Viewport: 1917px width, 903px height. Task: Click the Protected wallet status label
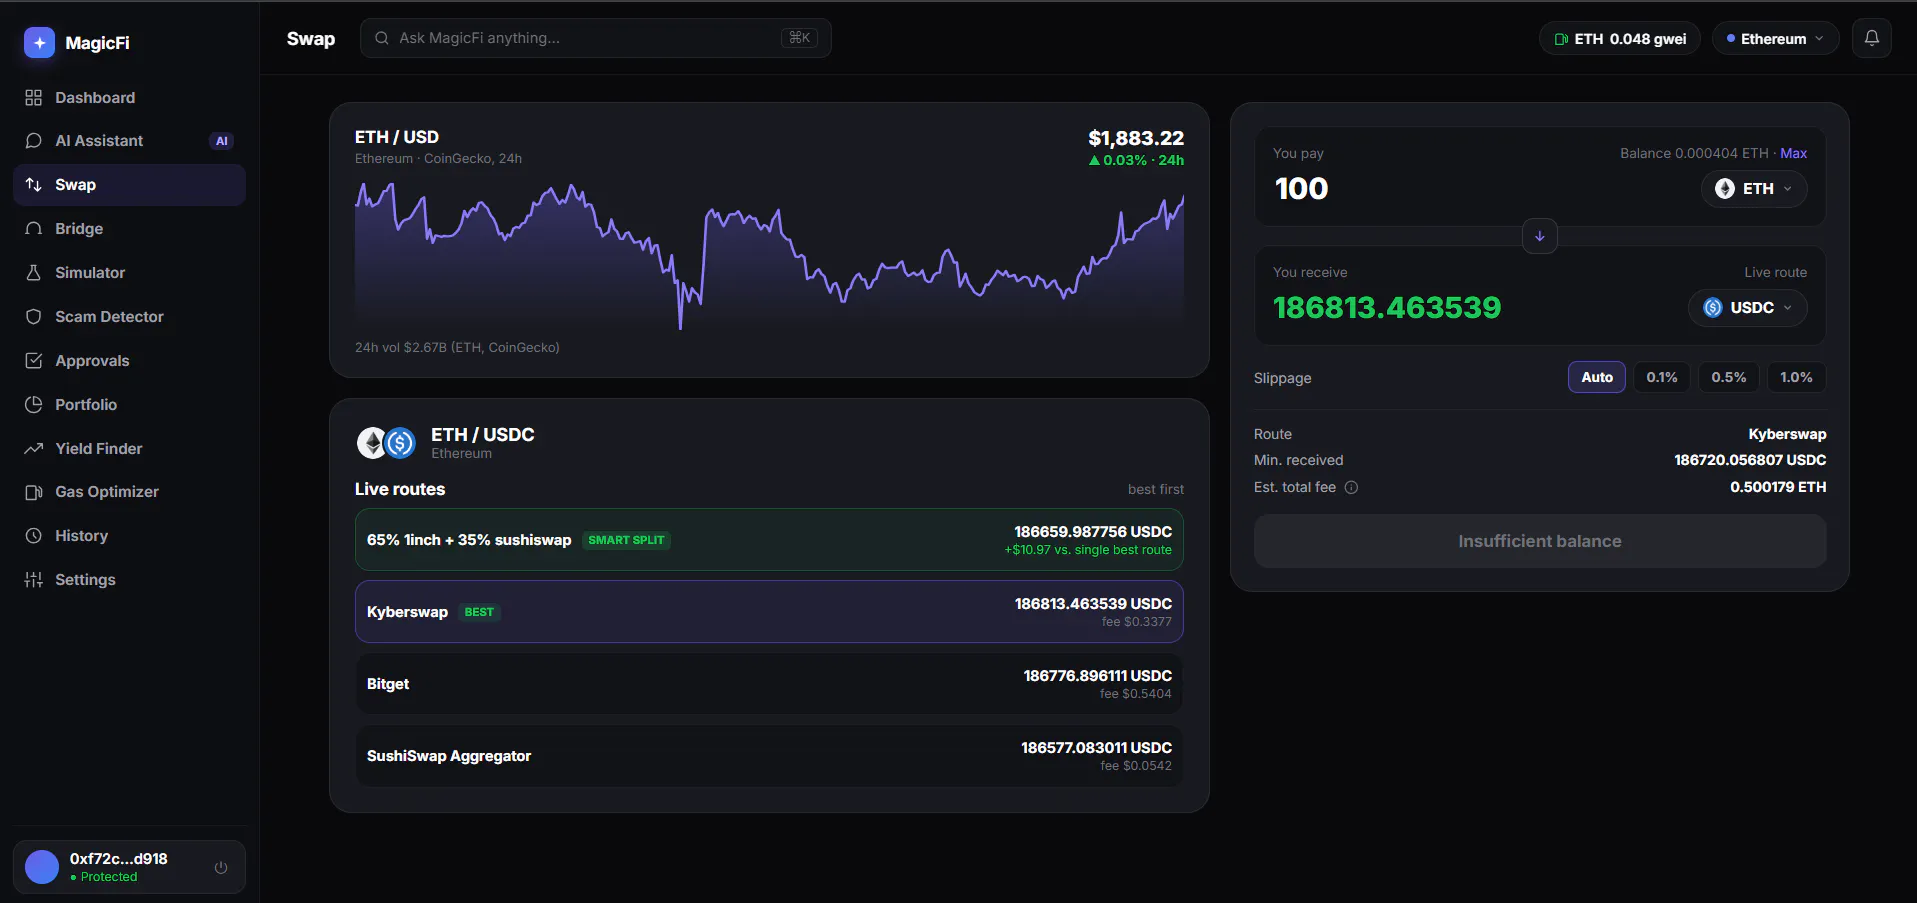coord(104,877)
